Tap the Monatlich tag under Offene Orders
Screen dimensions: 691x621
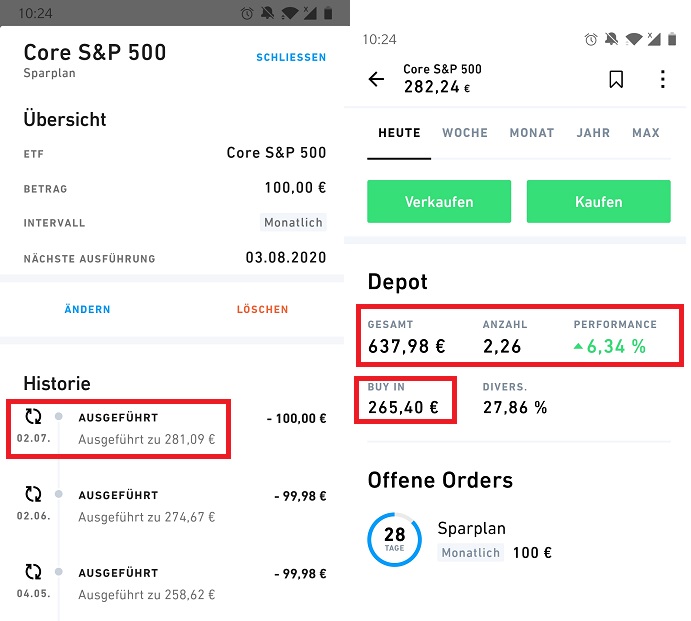[x=471, y=553]
